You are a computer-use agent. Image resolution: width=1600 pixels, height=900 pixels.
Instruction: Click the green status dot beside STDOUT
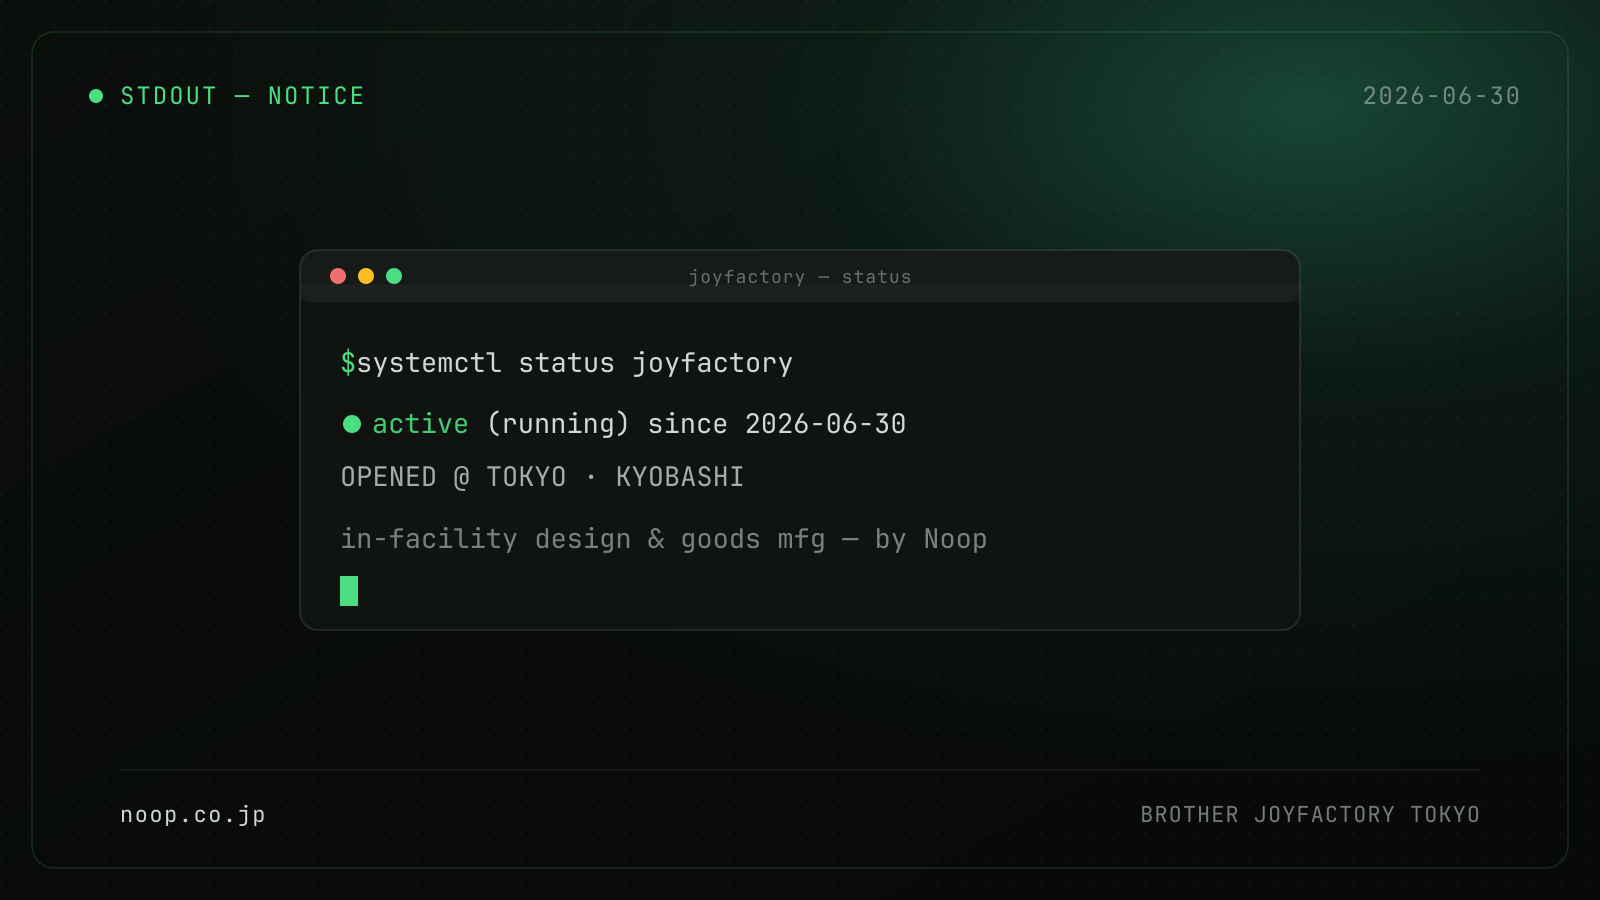pos(96,96)
